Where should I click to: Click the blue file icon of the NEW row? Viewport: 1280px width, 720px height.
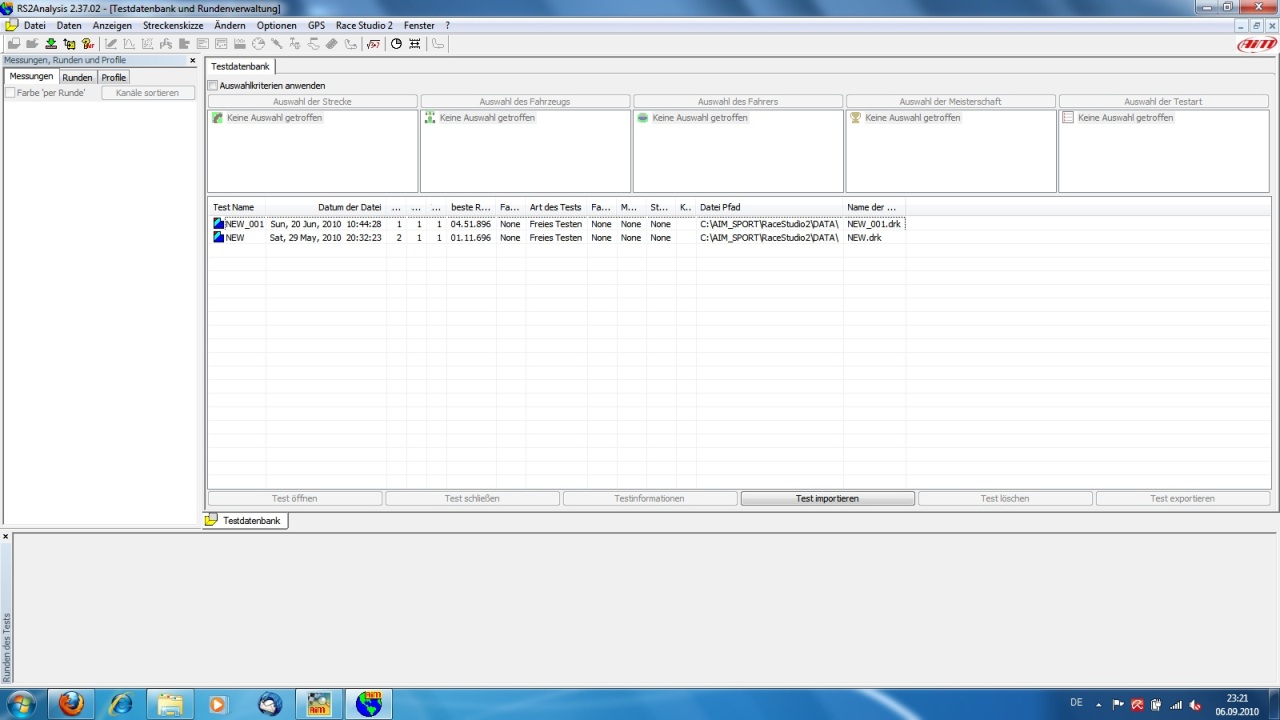[218, 238]
